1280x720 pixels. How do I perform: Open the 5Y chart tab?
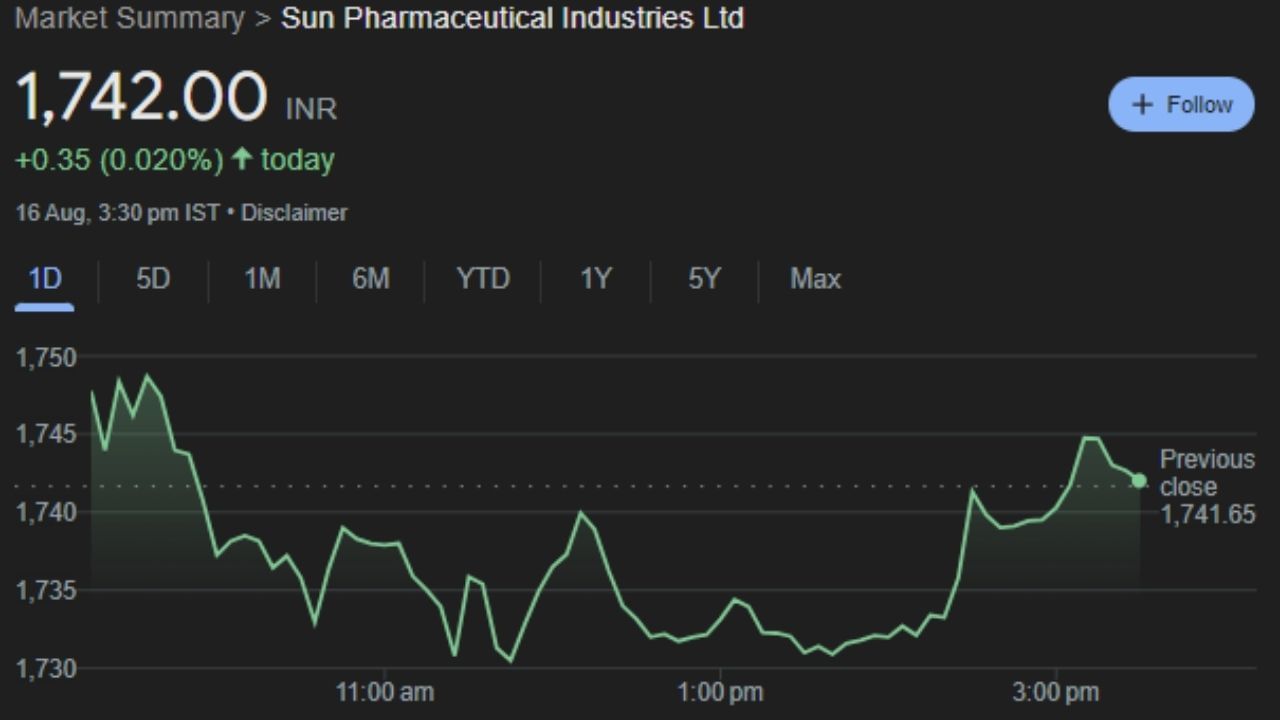[704, 279]
